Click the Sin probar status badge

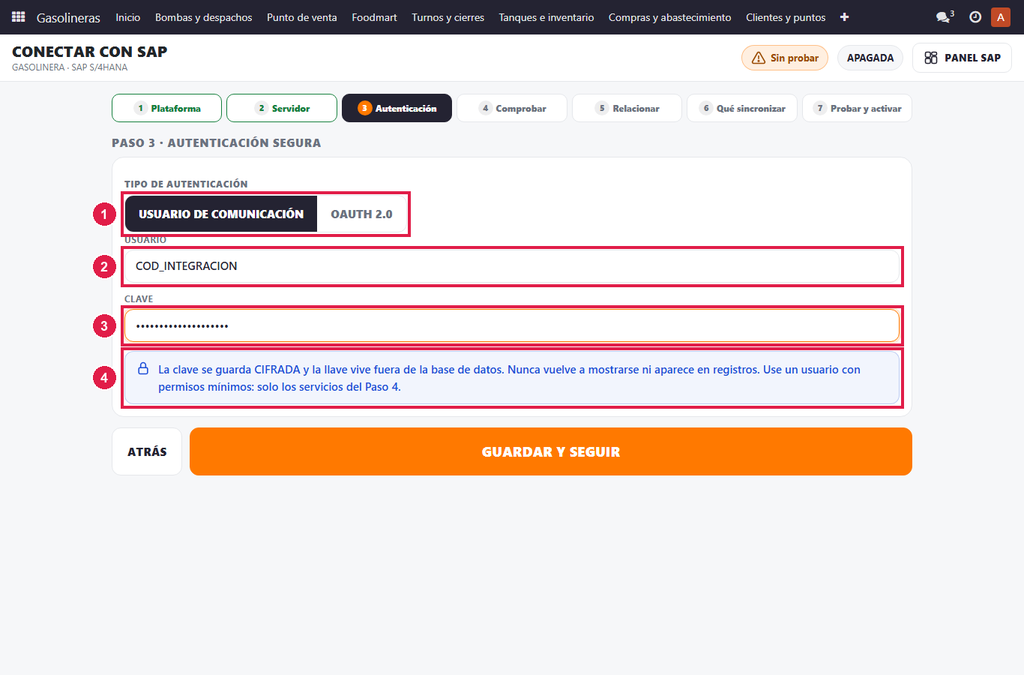784,58
